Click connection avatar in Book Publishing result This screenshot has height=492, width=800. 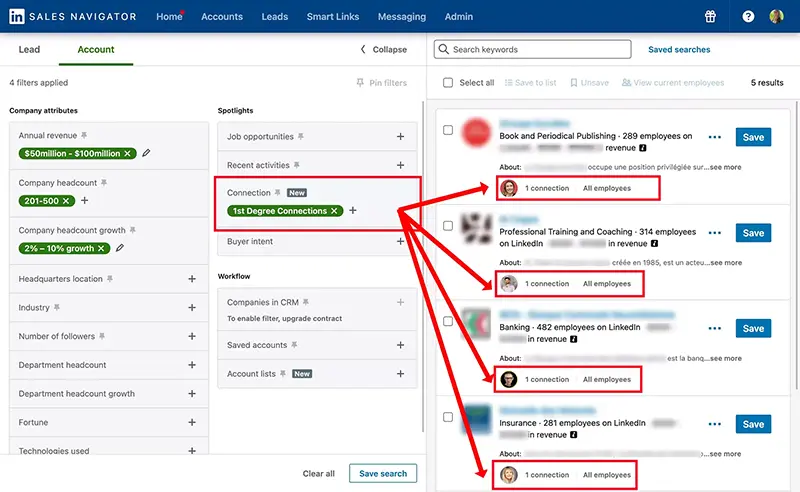point(509,188)
